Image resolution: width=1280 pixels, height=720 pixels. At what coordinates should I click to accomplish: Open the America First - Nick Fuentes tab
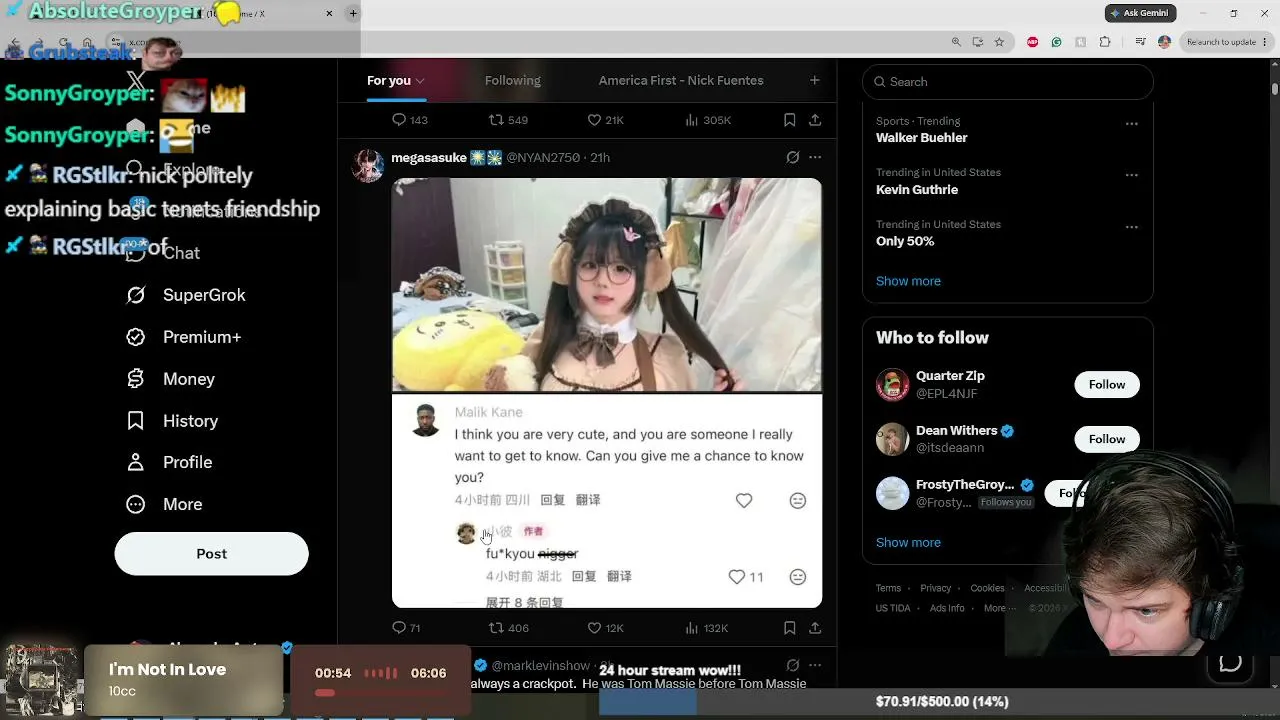pyautogui.click(x=681, y=80)
